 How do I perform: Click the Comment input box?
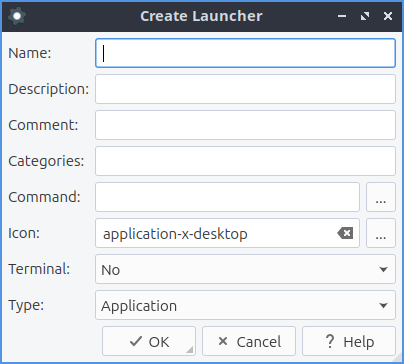245,125
